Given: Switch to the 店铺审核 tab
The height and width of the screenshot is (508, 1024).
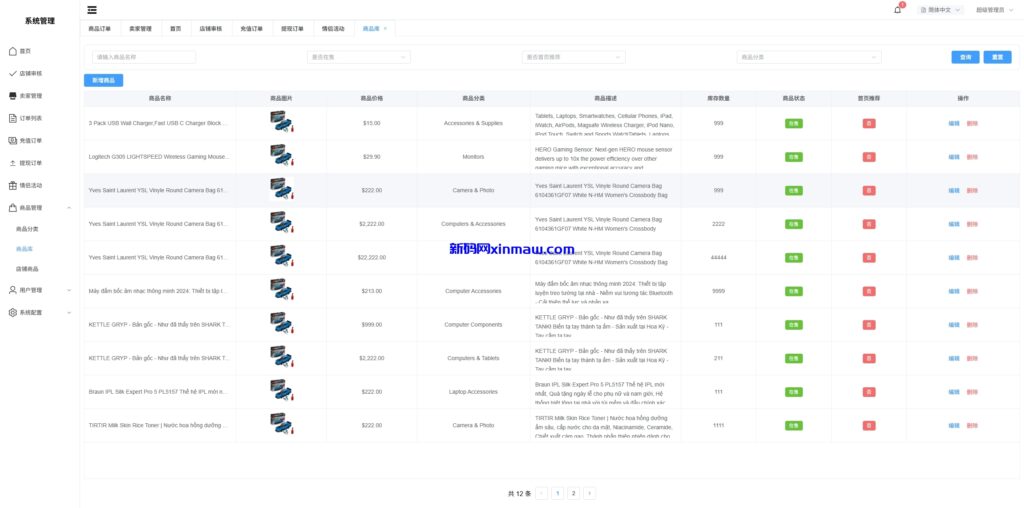Looking at the screenshot, I should pos(211,29).
